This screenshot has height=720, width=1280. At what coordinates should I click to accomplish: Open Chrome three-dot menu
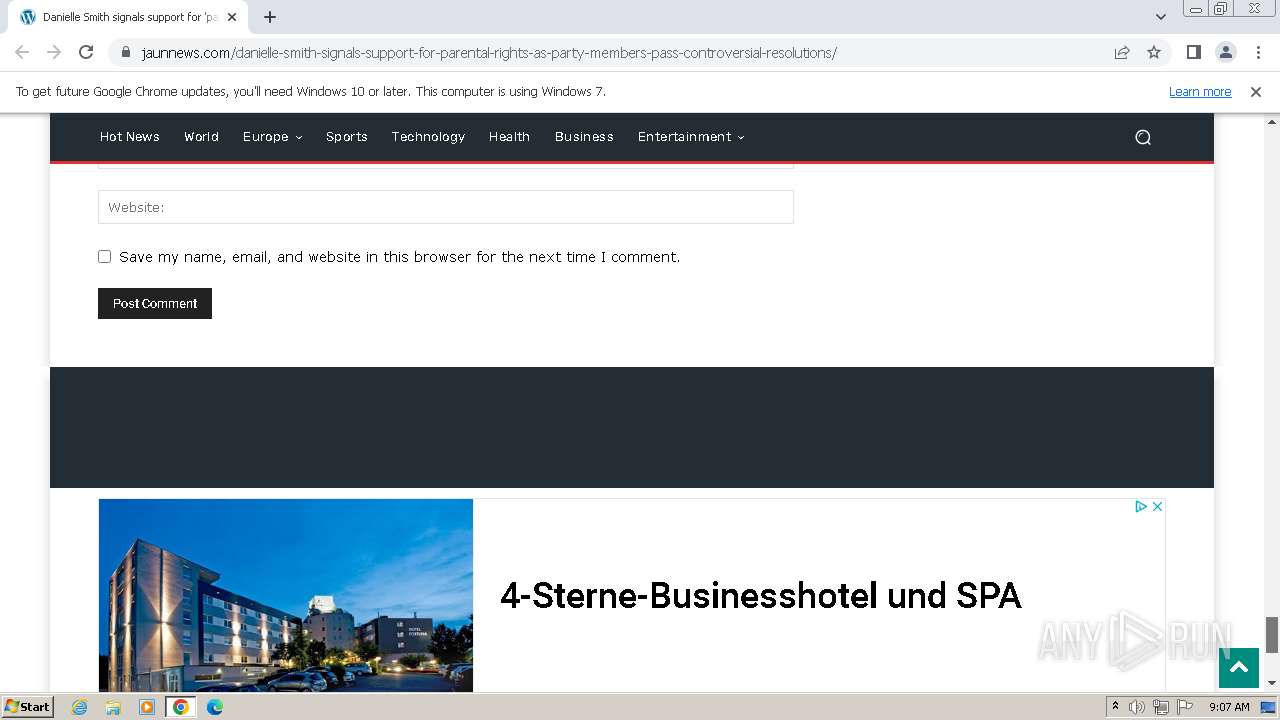tap(1258, 52)
